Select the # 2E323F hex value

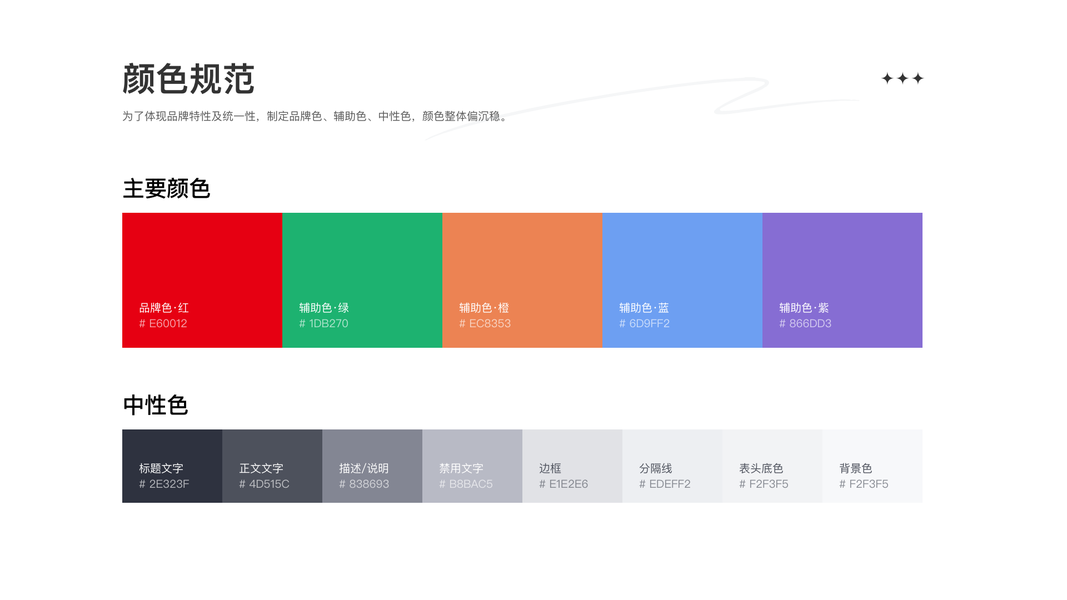(164, 484)
